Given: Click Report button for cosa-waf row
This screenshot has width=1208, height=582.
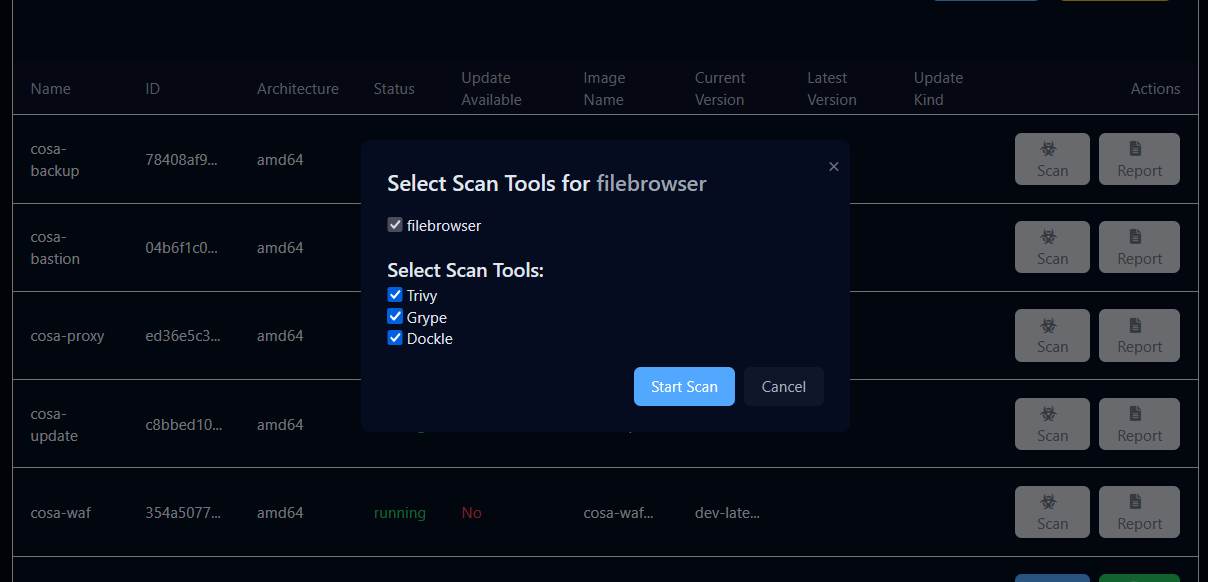Looking at the screenshot, I should tap(1139, 512).
